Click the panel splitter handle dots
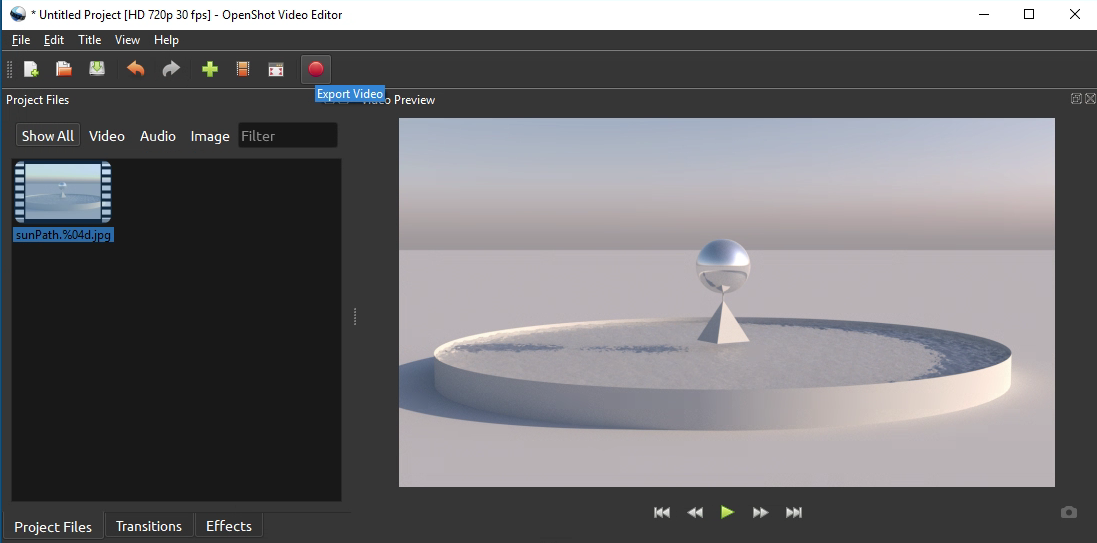The height and width of the screenshot is (543, 1097). click(x=355, y=316)
